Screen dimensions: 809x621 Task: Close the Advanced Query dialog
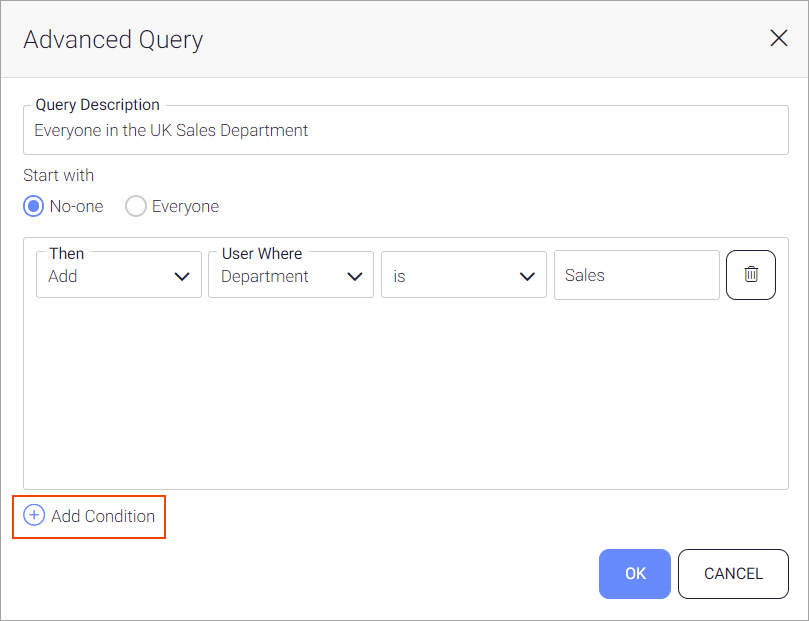778,39
